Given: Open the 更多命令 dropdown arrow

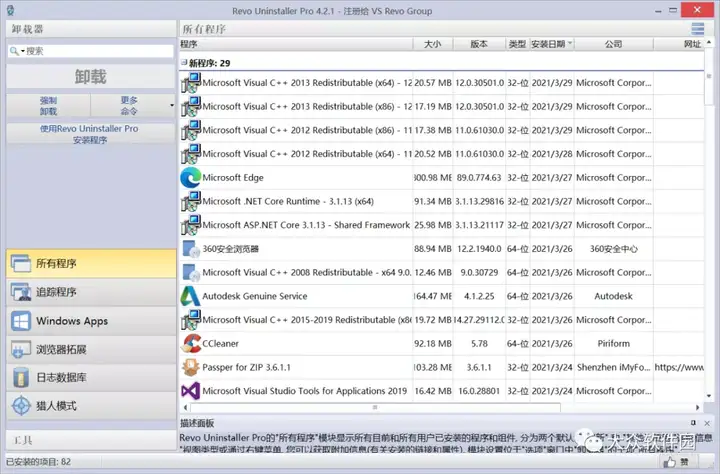Looking at the screenshot, I should click(172, 106).
